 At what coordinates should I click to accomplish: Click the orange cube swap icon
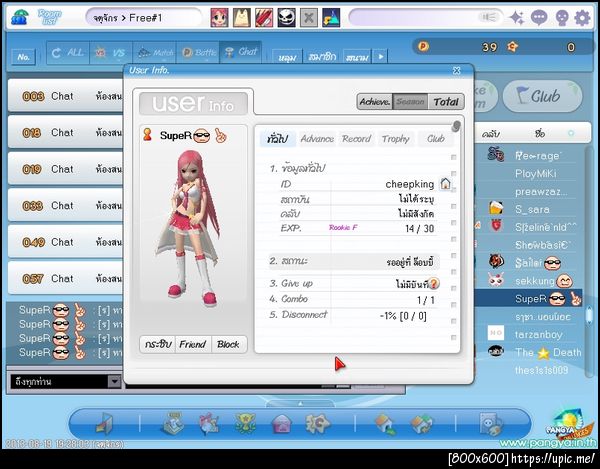(x=421, y=424)
